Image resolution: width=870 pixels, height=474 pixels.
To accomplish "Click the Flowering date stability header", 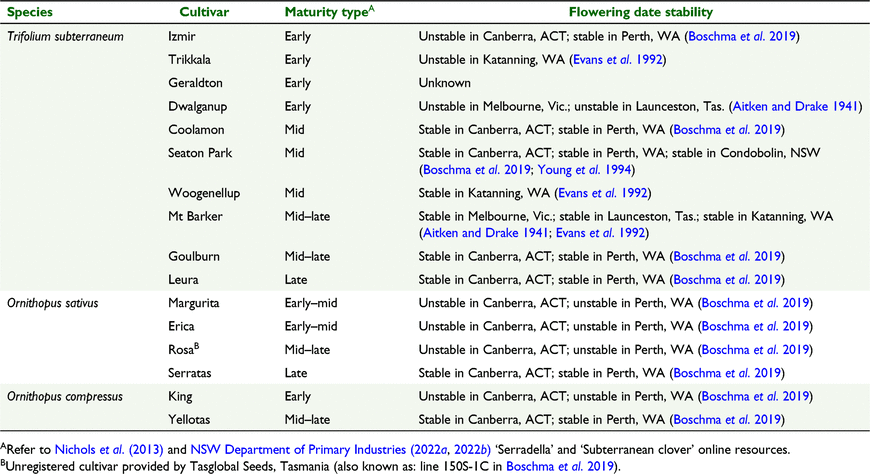I will [x=641, y=12].
